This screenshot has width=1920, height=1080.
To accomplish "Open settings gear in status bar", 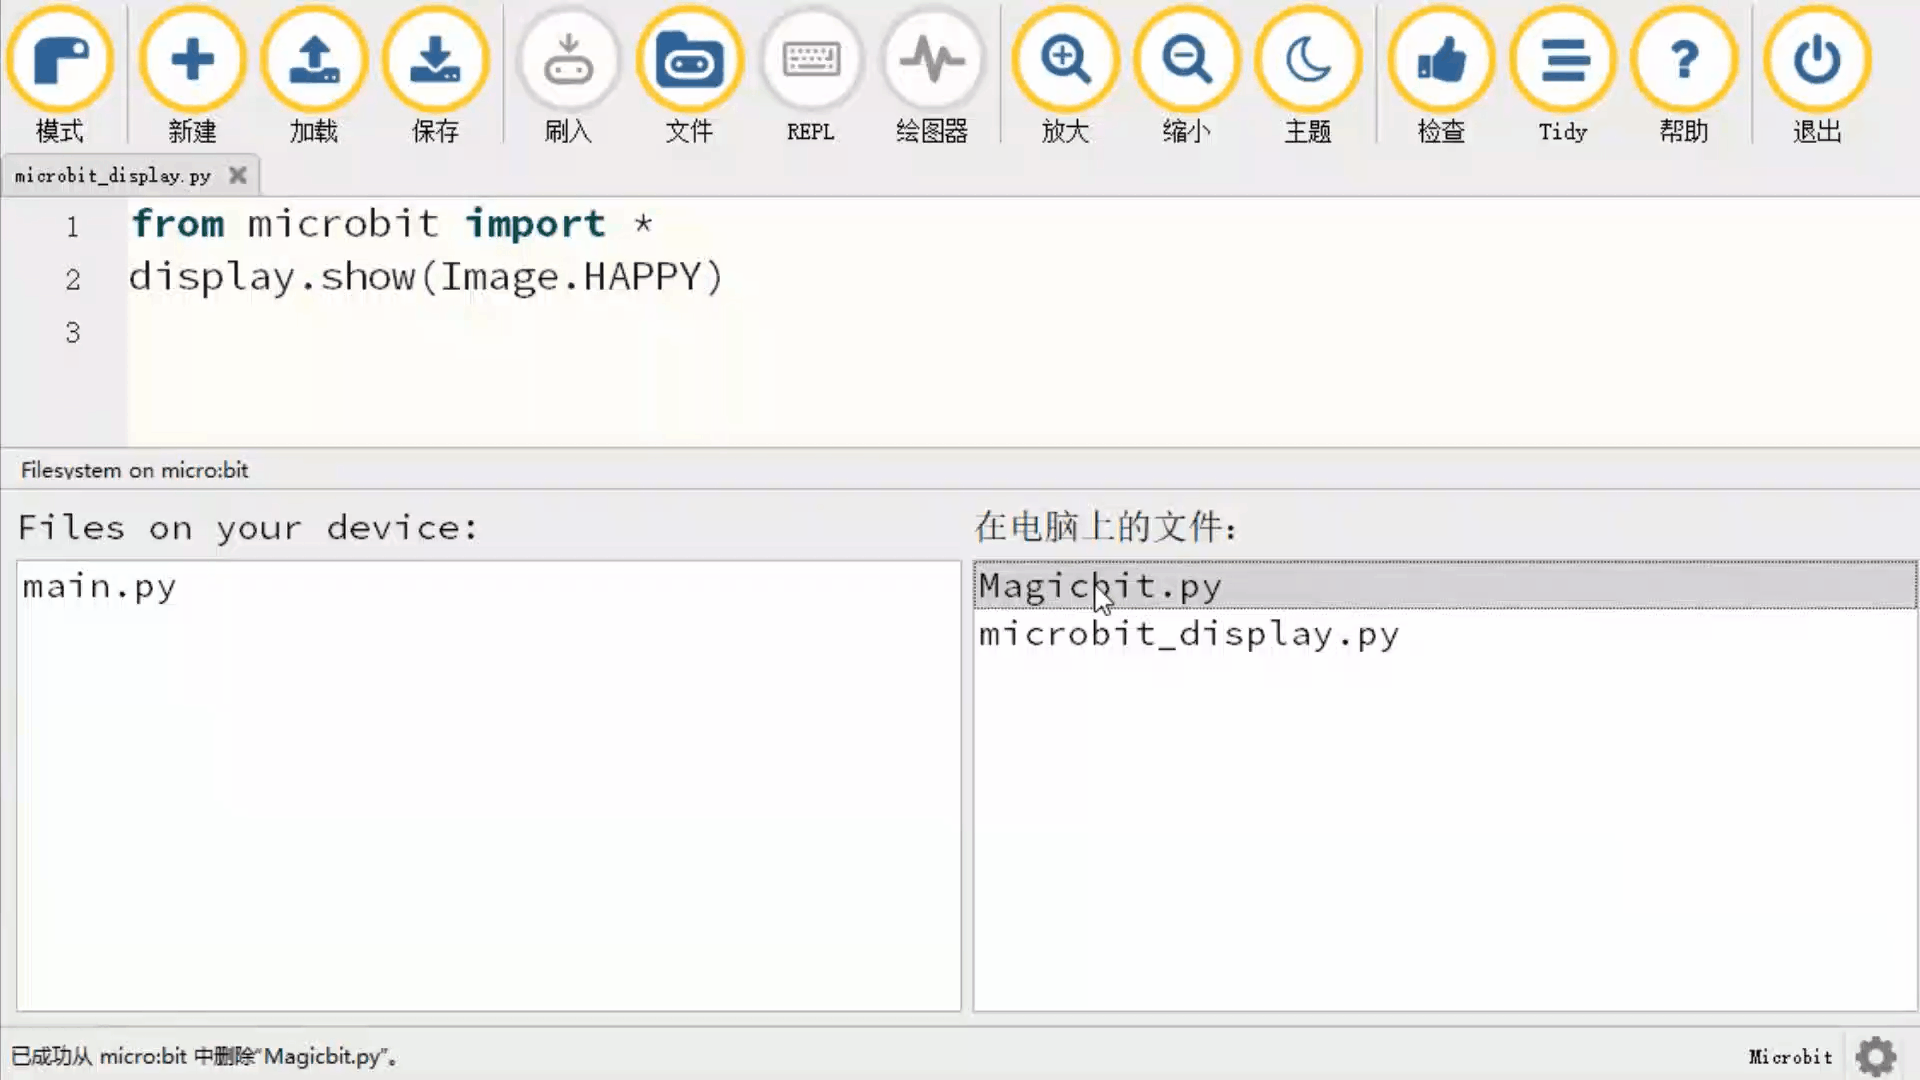I will point(1876,1056).
